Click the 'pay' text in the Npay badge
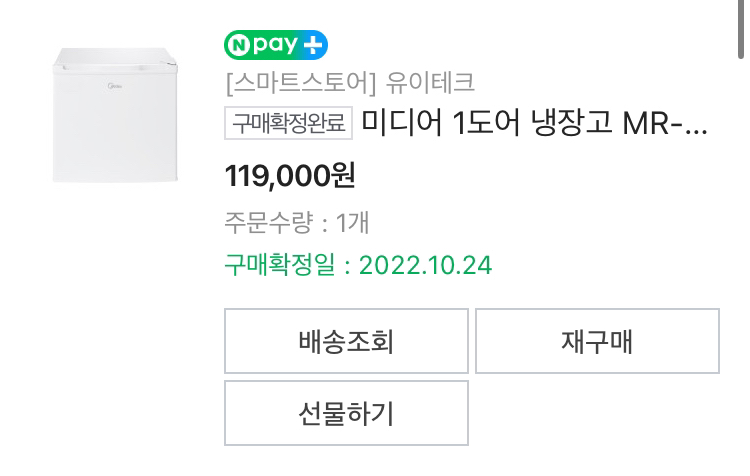Screen dimensions: 750x476 pos(275,46)
